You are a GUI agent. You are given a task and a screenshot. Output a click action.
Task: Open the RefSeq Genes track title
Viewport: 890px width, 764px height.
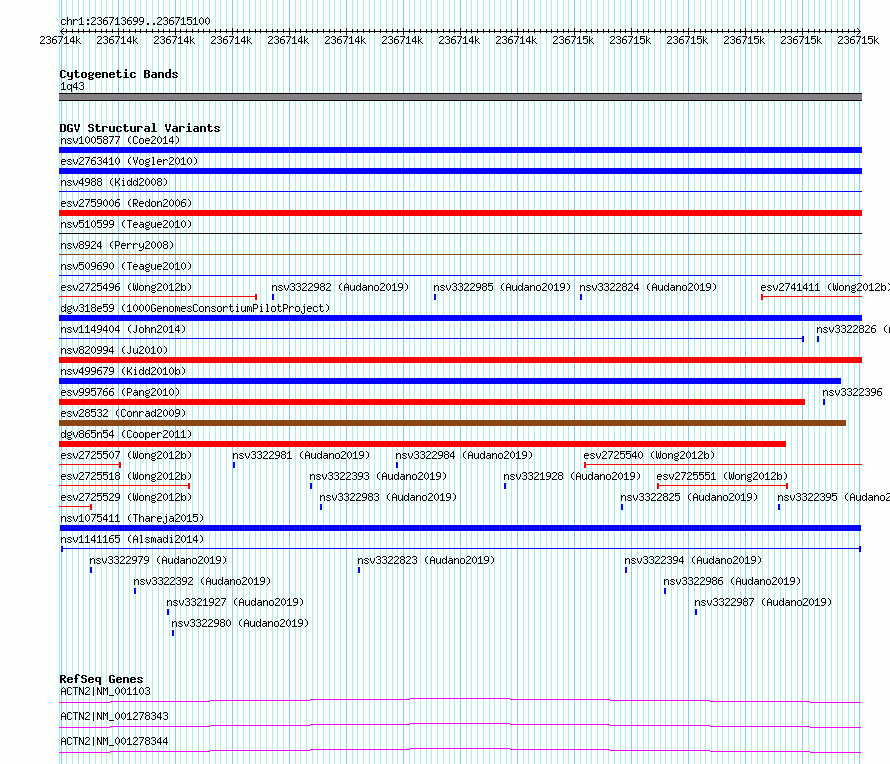click(x=101, y=679)
